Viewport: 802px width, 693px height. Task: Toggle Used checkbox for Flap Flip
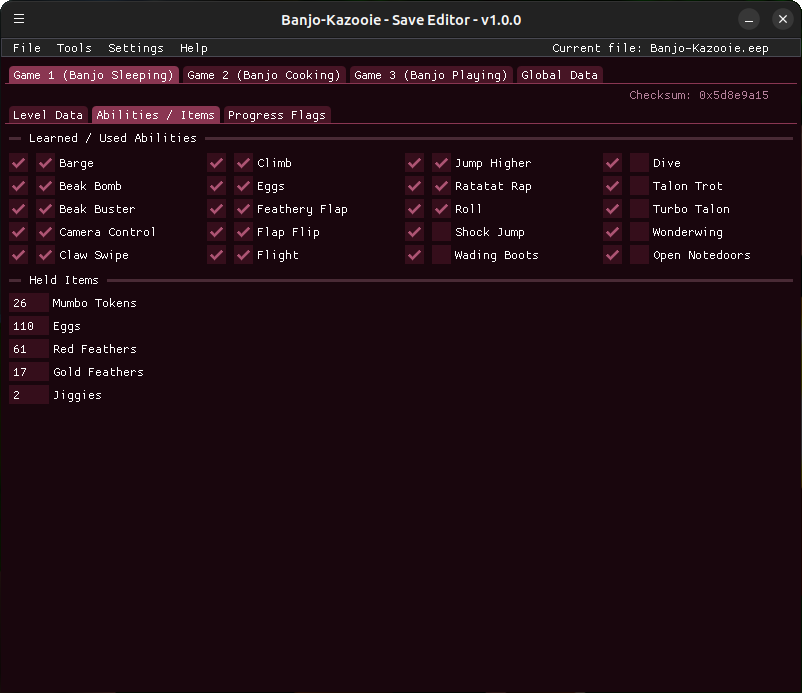click(243, 232)
